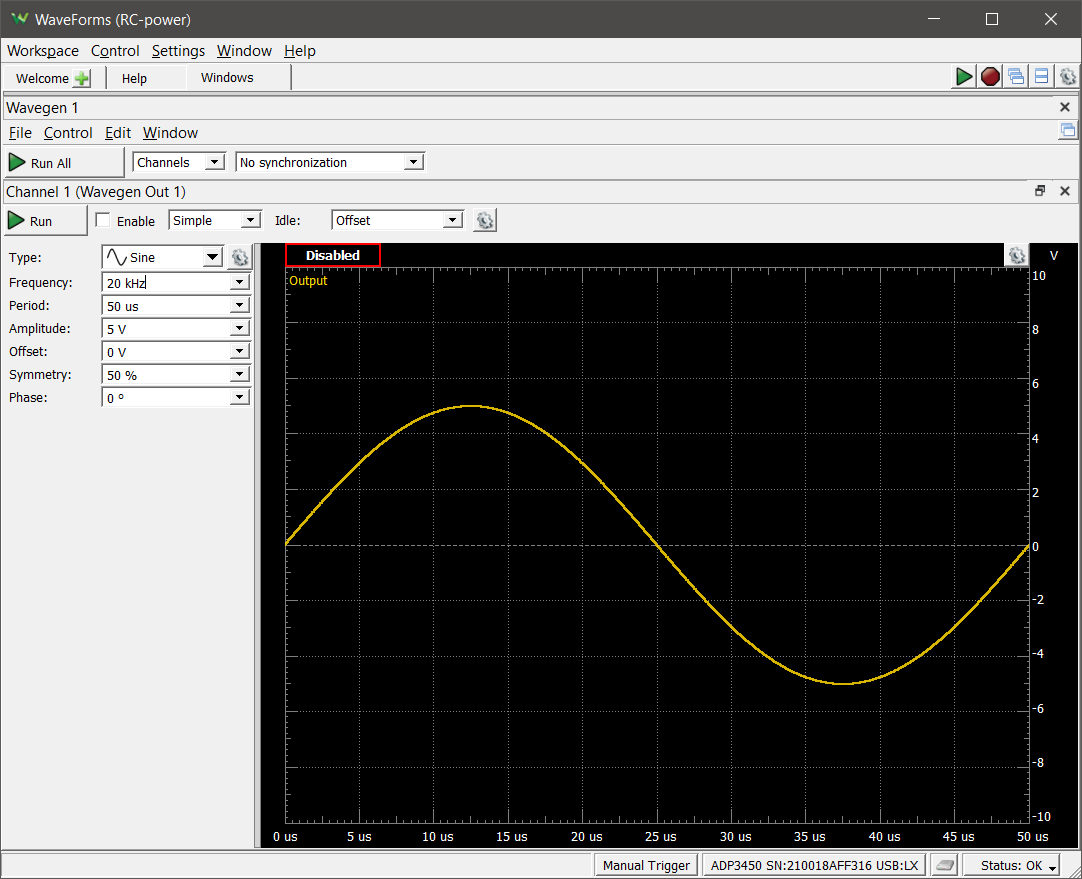Click the Offset value input field

[166, 351]
